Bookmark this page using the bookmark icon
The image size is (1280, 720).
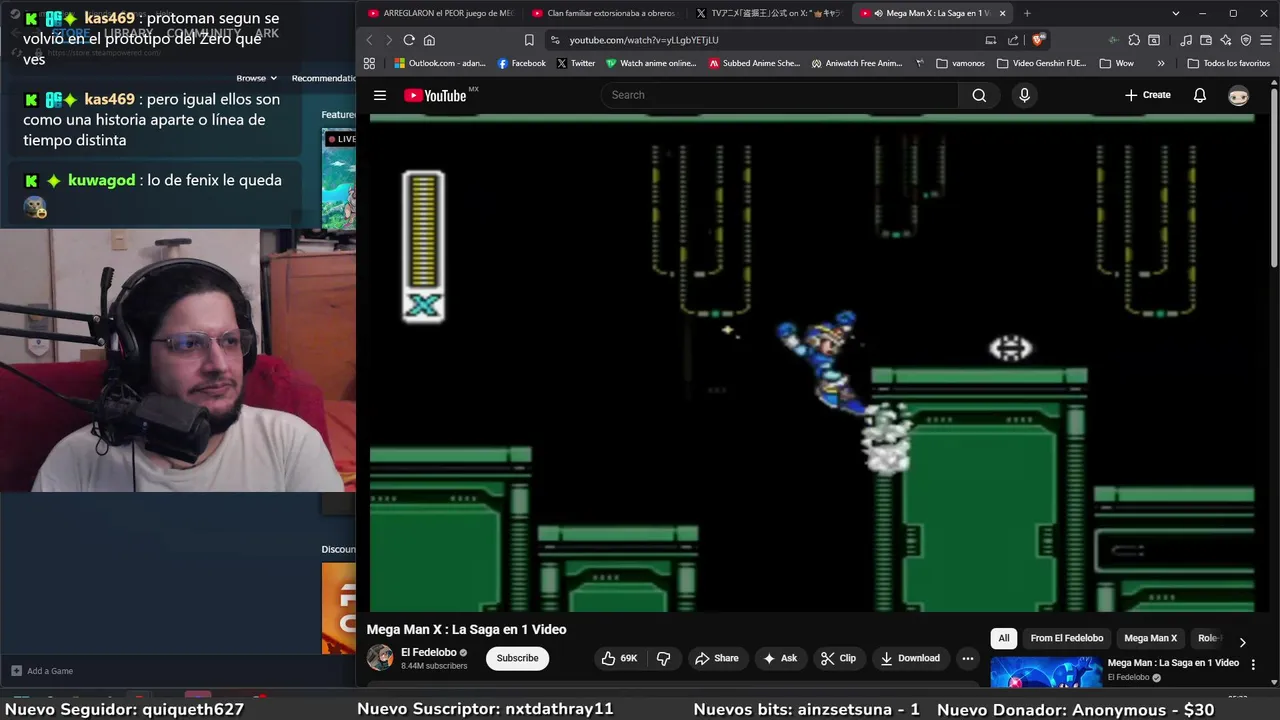(x=529, y=40)
